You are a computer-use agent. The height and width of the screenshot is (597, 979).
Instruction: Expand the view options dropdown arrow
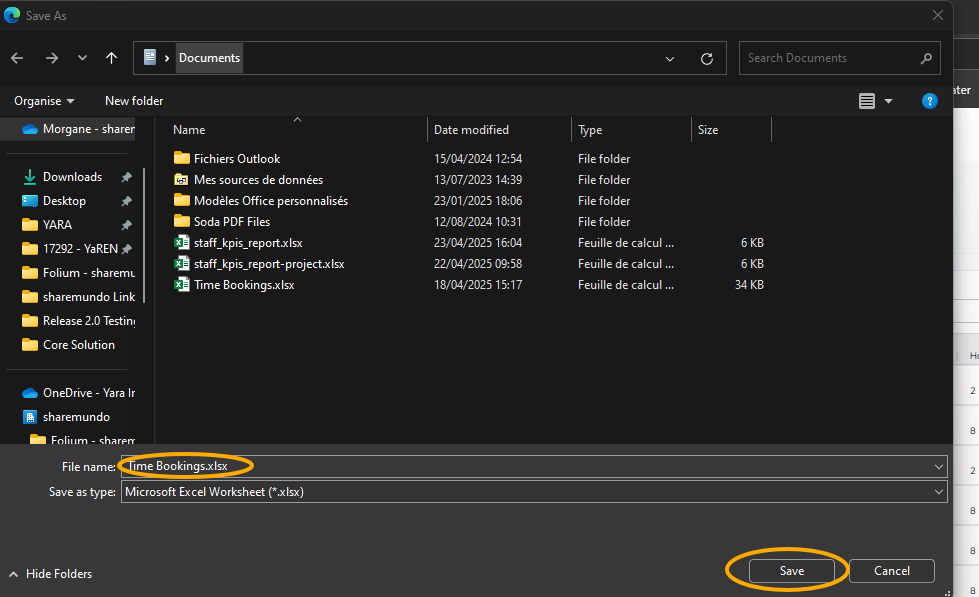click(x=889, y=101)
